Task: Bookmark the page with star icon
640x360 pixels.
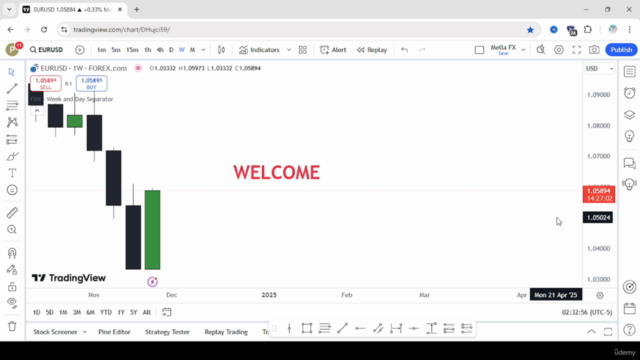Action: (530, 30)
